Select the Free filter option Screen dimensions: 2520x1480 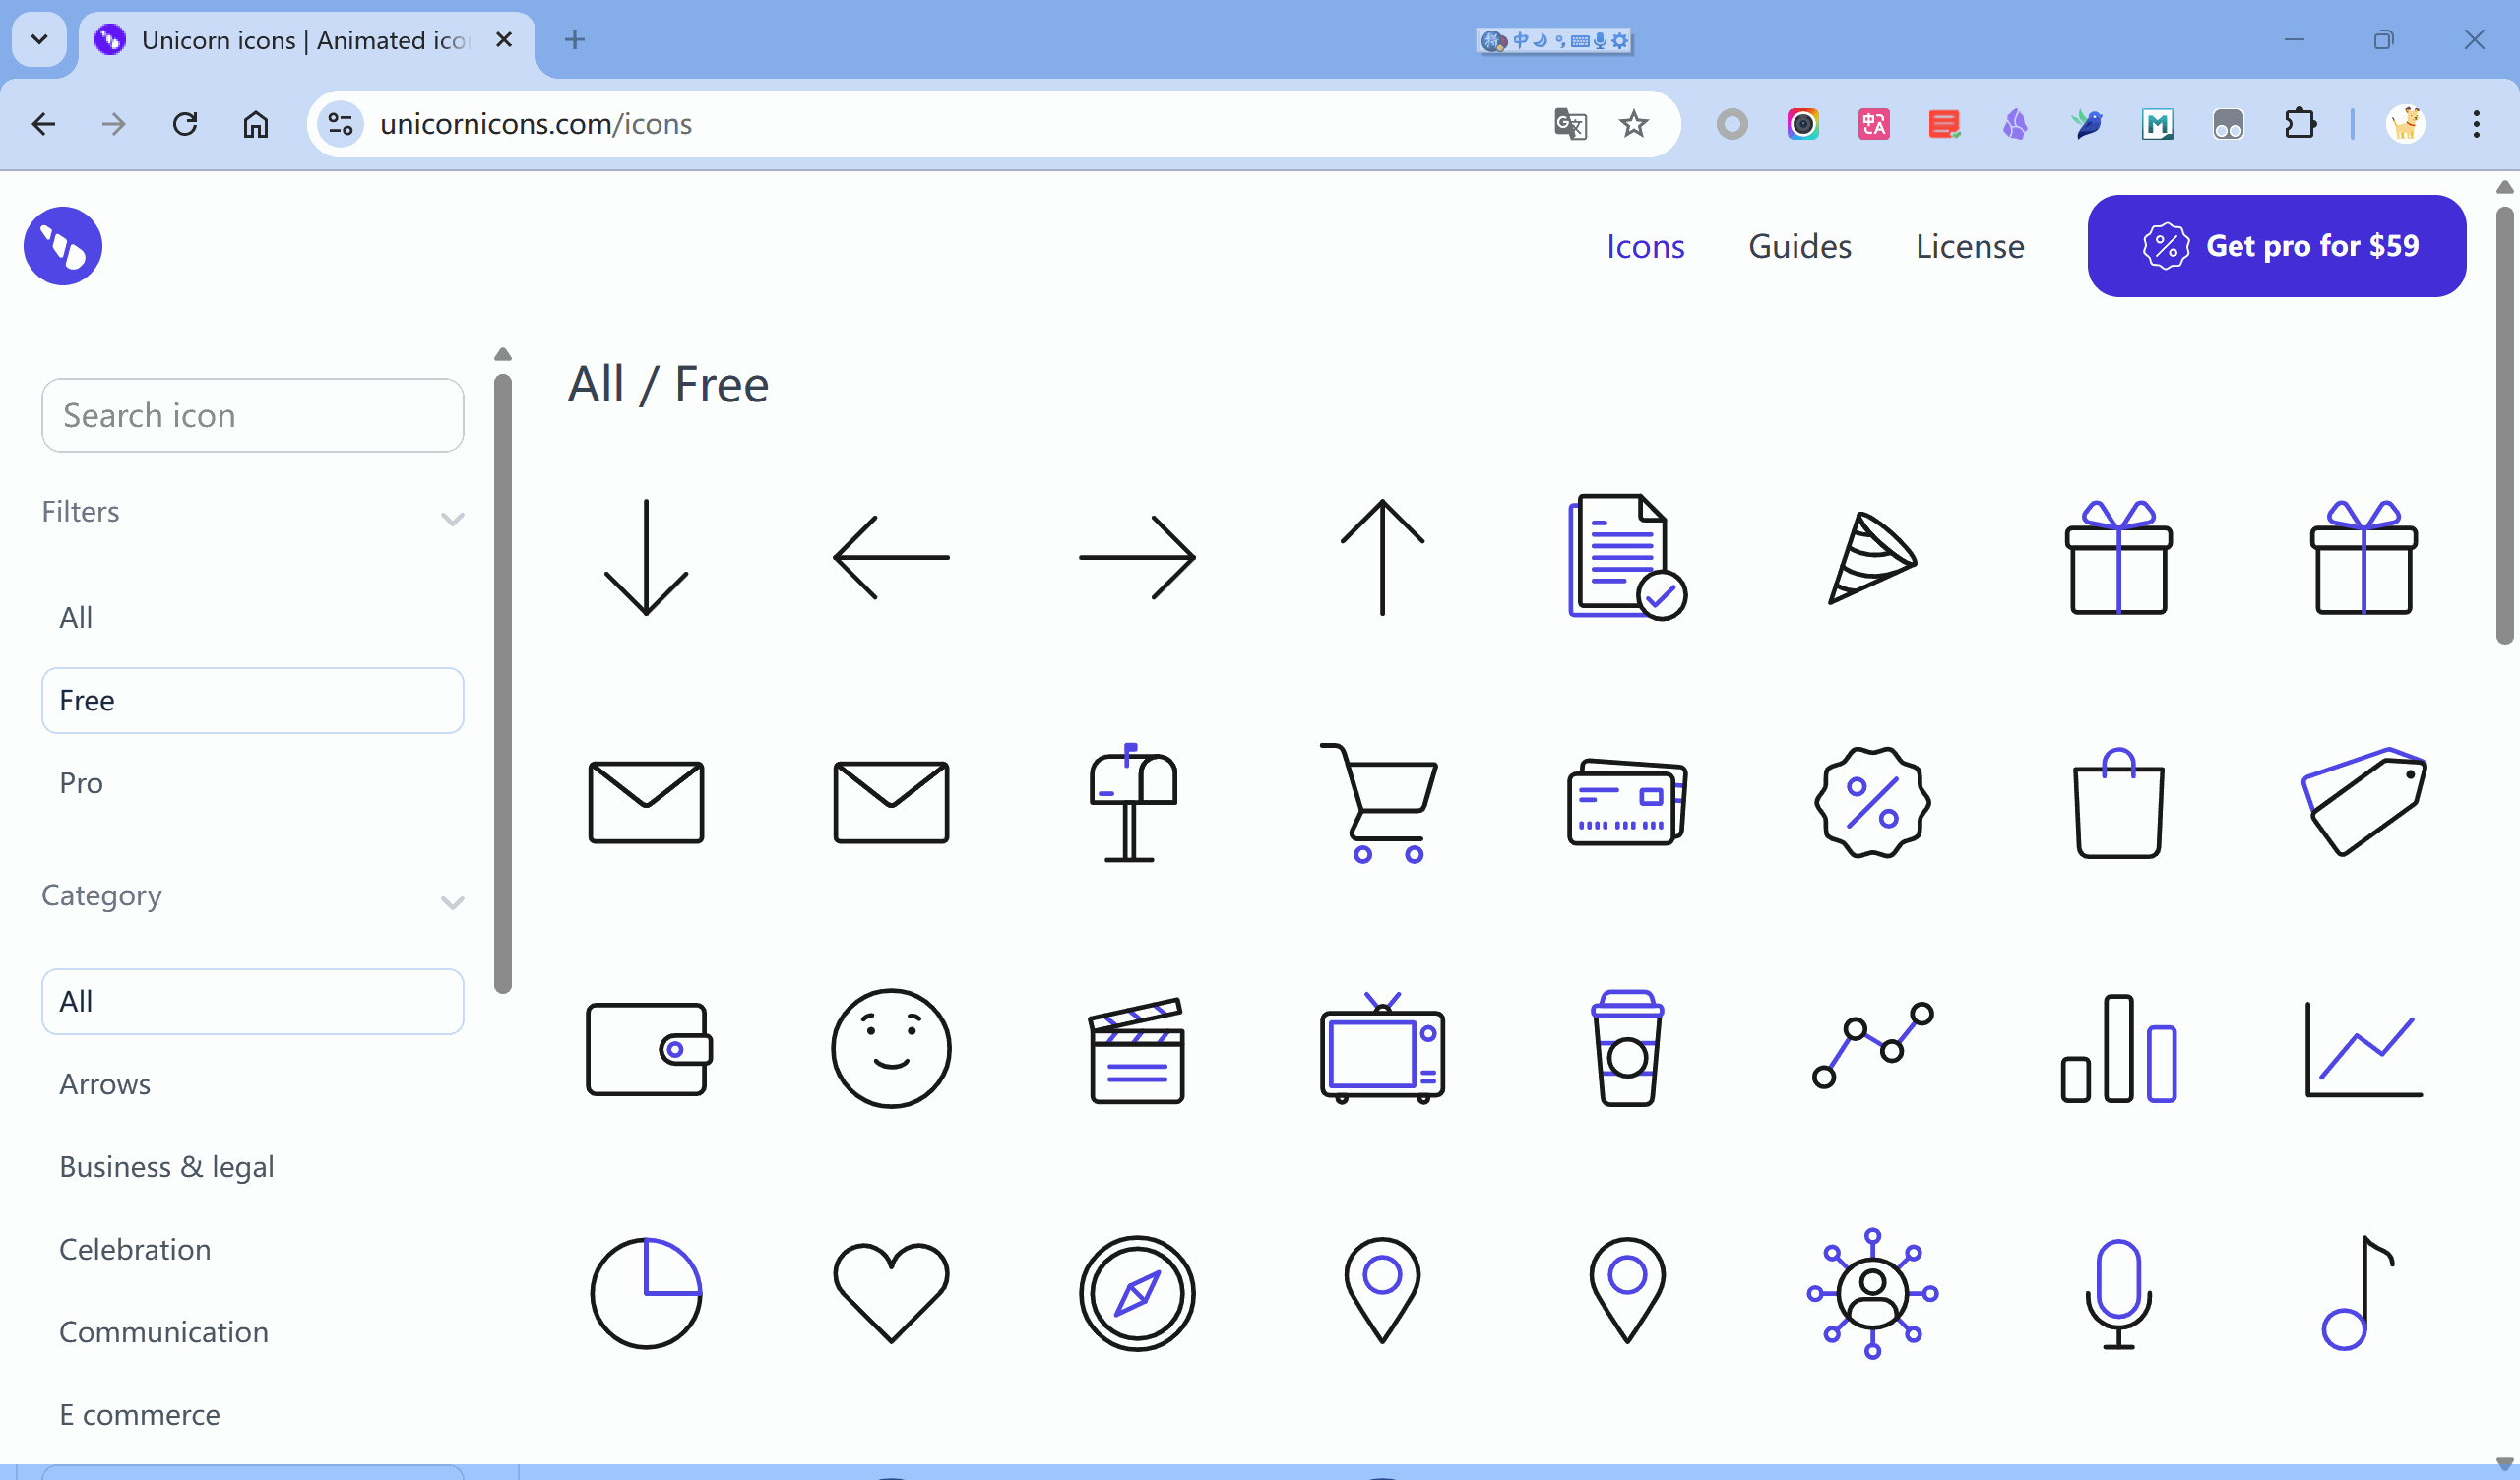(x=252, y=700)
